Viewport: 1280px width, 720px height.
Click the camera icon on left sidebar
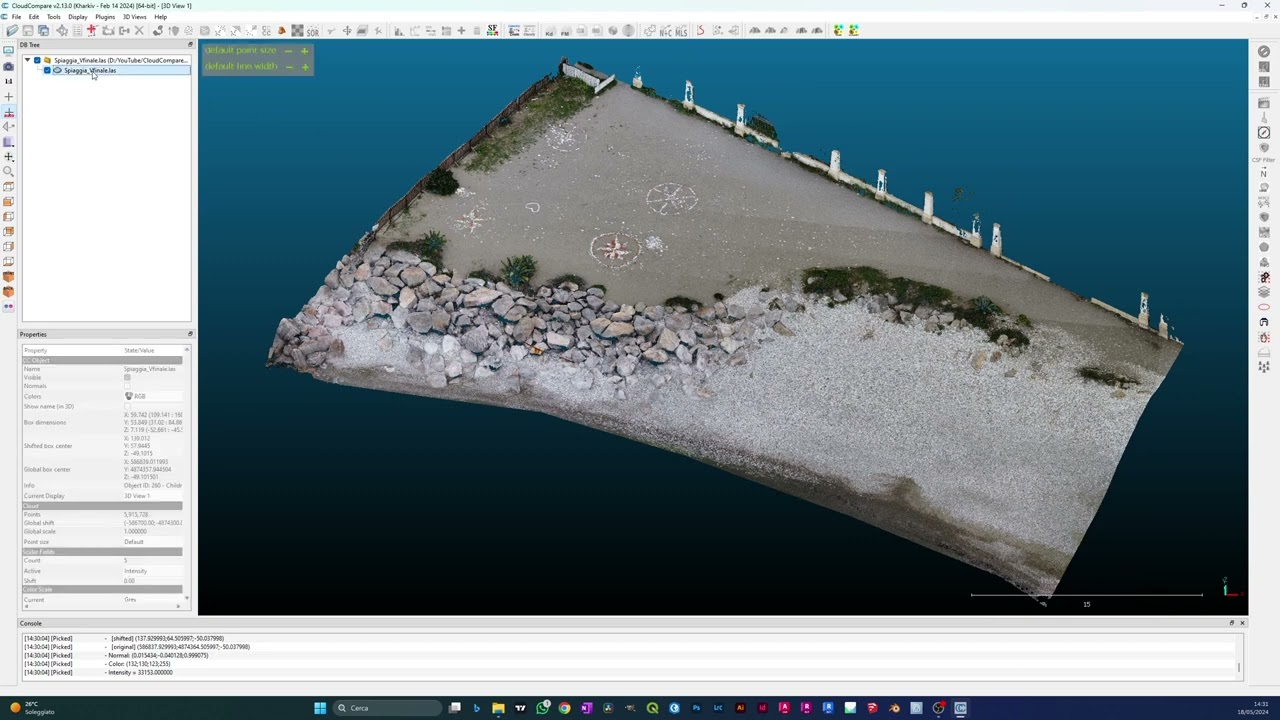pyautogui.click(x=8, y=67)
